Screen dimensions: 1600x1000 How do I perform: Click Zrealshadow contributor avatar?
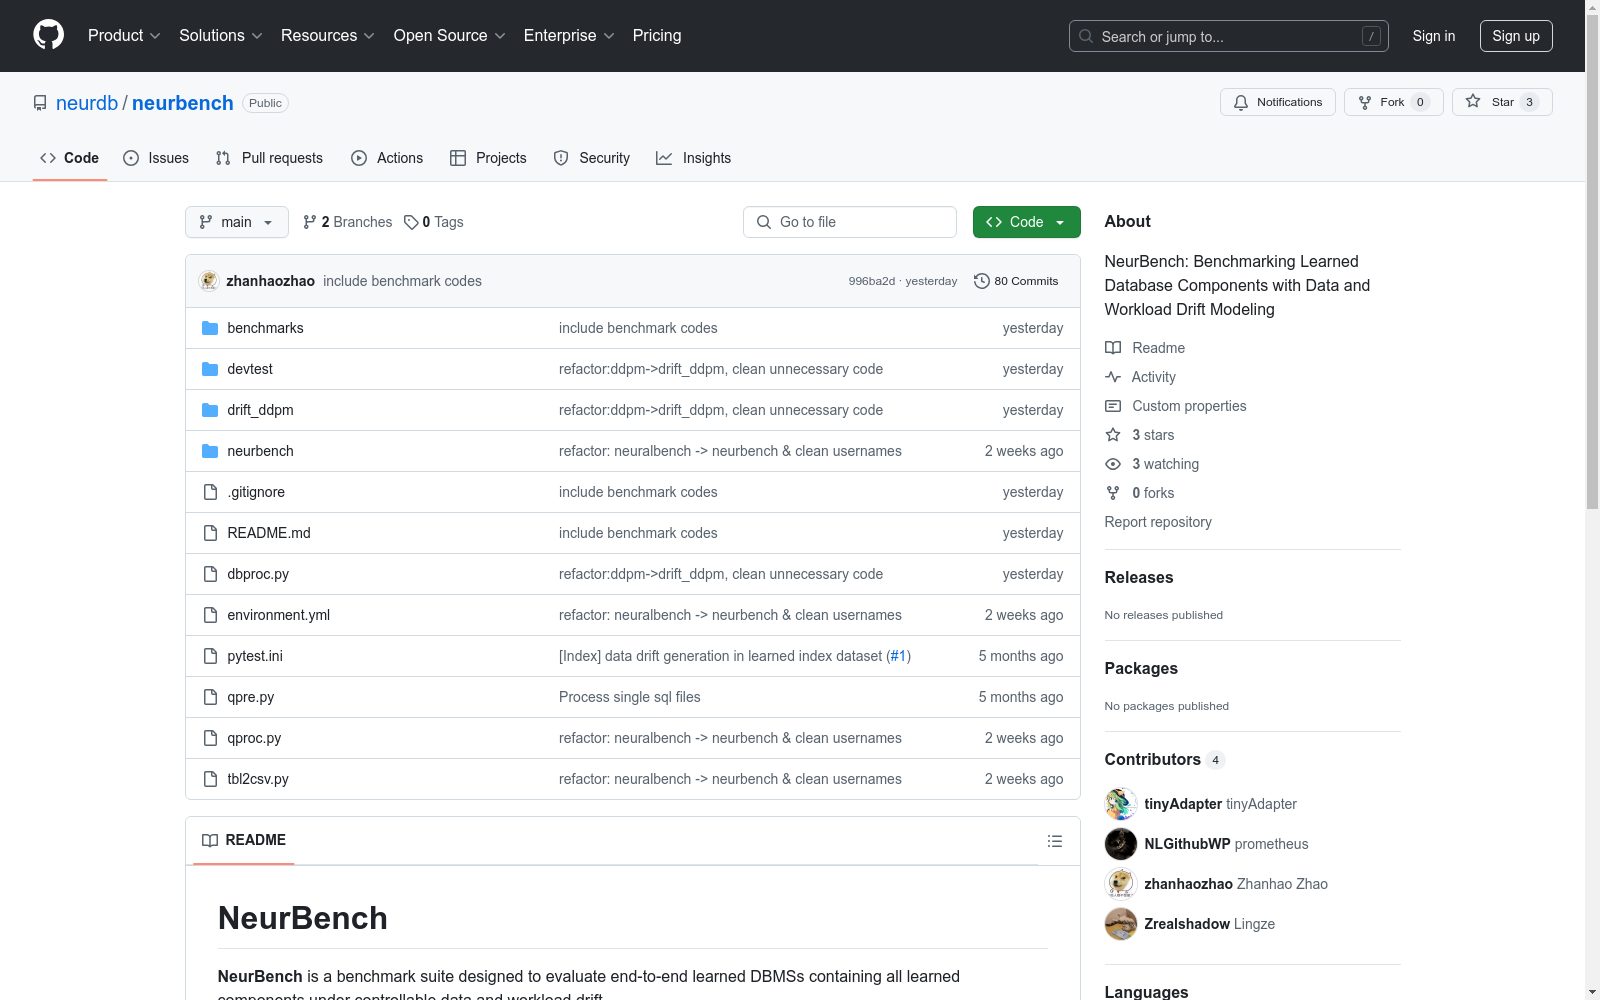[x=1121, y=924]
